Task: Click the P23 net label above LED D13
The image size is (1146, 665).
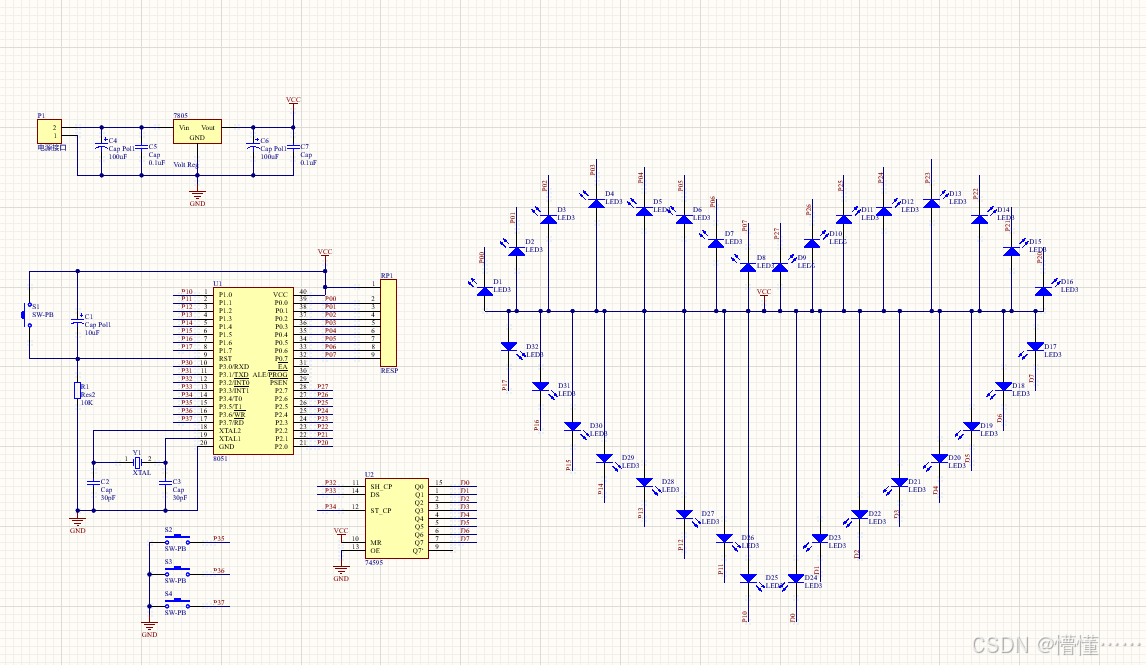Action: pyautogui.click(x=927, y=178)
